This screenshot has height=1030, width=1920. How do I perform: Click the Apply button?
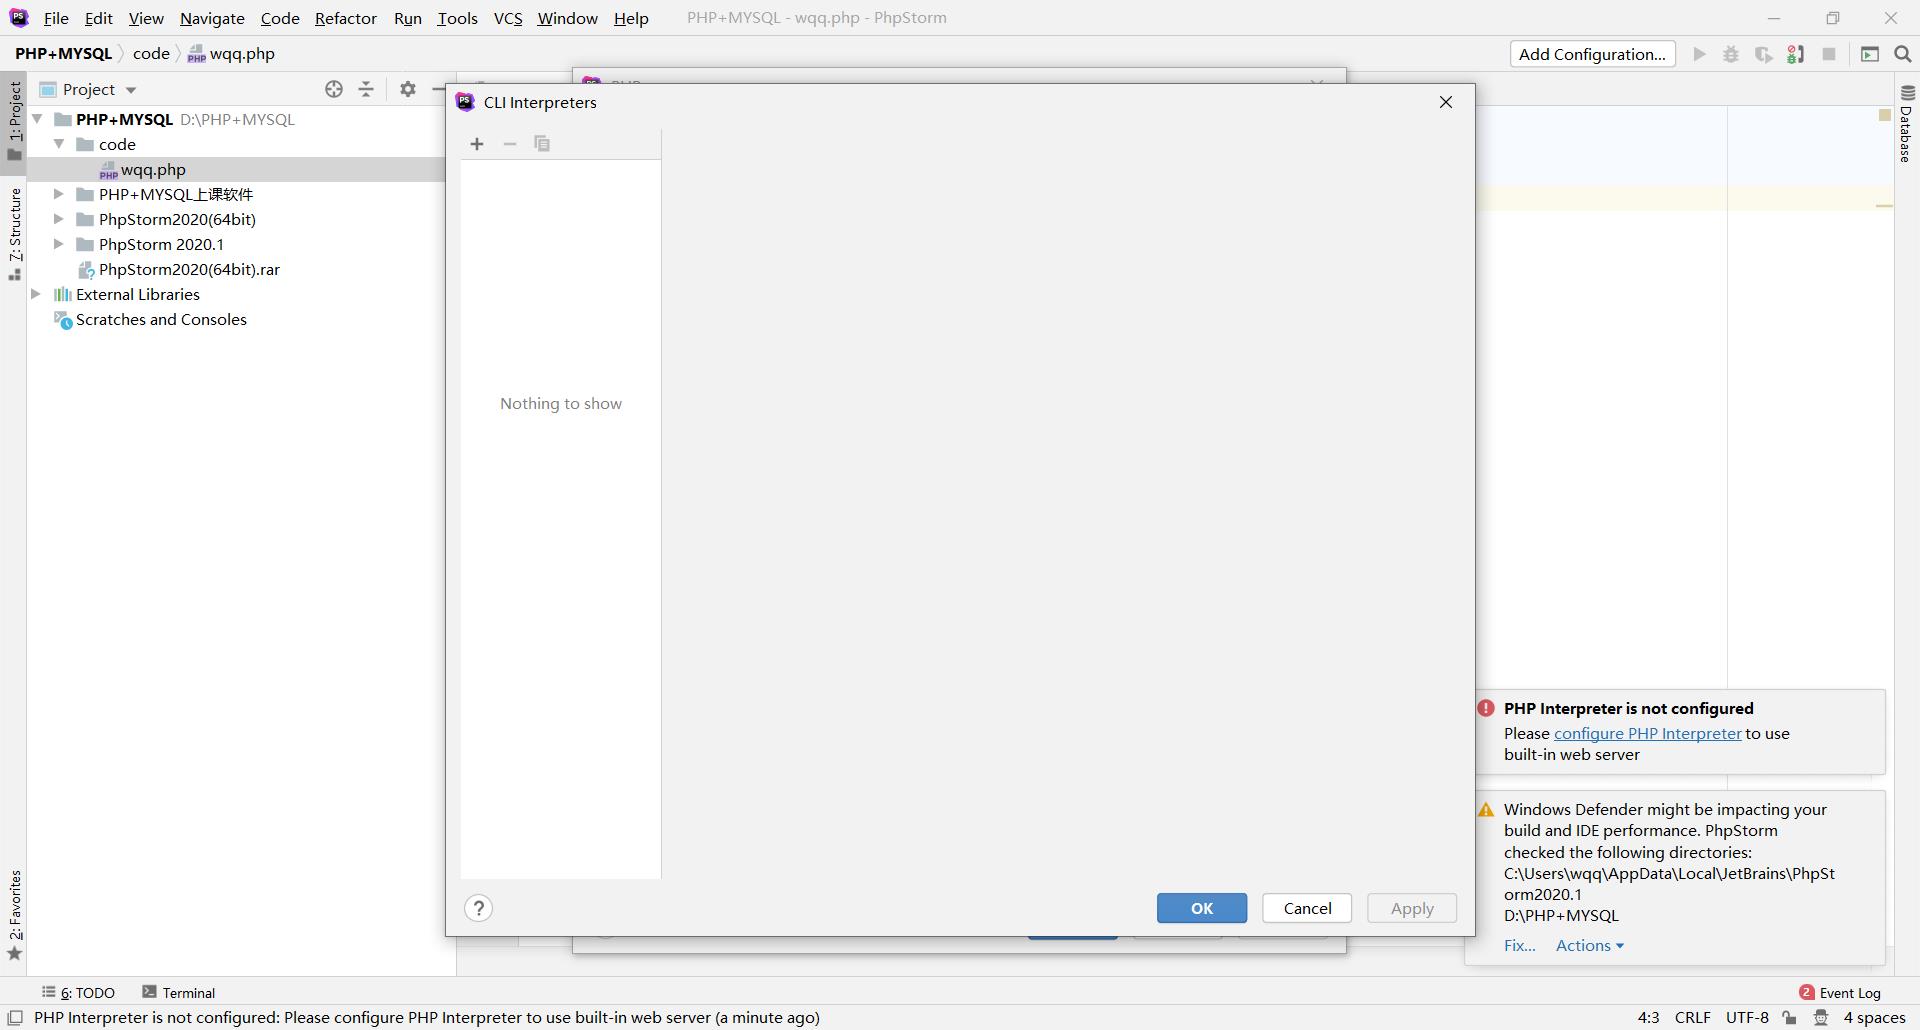(1412, 908)
